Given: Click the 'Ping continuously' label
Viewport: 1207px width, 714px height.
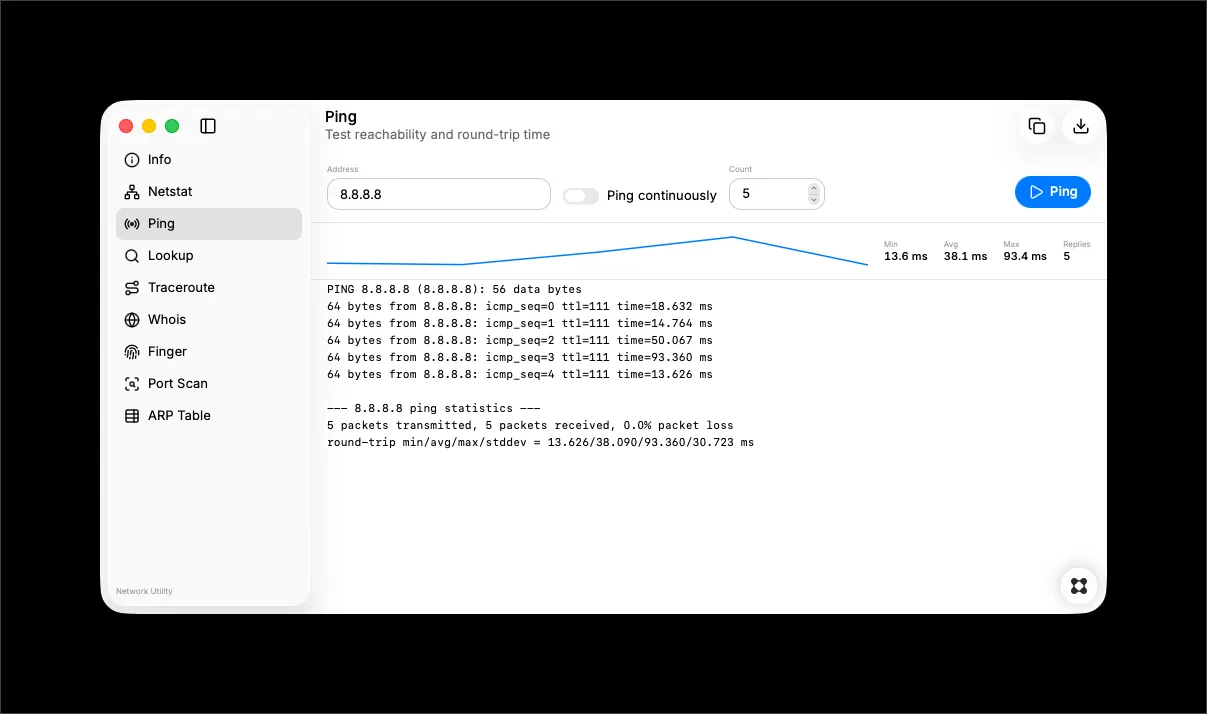Looking at the screenshot, I should coord(662,196).
